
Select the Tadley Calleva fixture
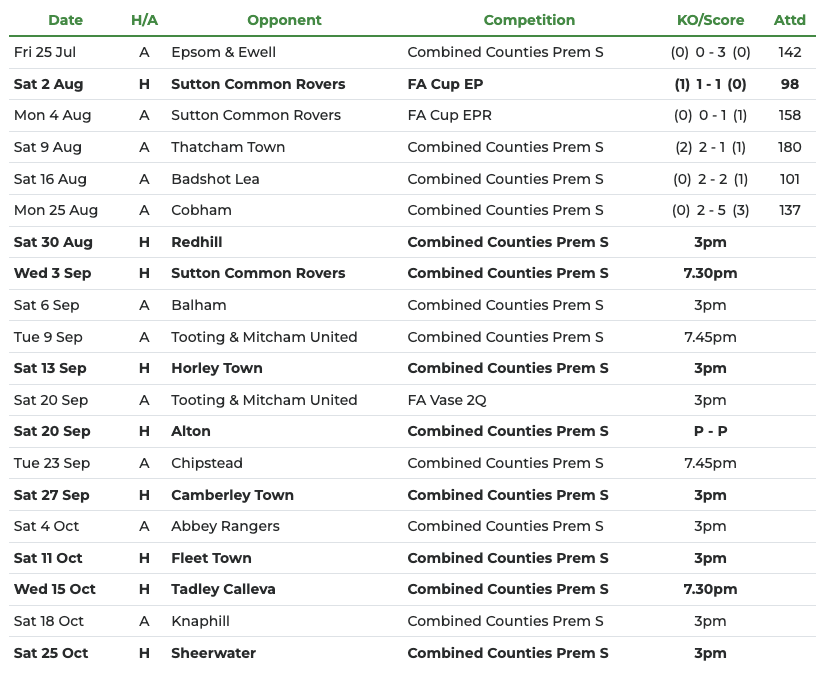pos(223,589)
